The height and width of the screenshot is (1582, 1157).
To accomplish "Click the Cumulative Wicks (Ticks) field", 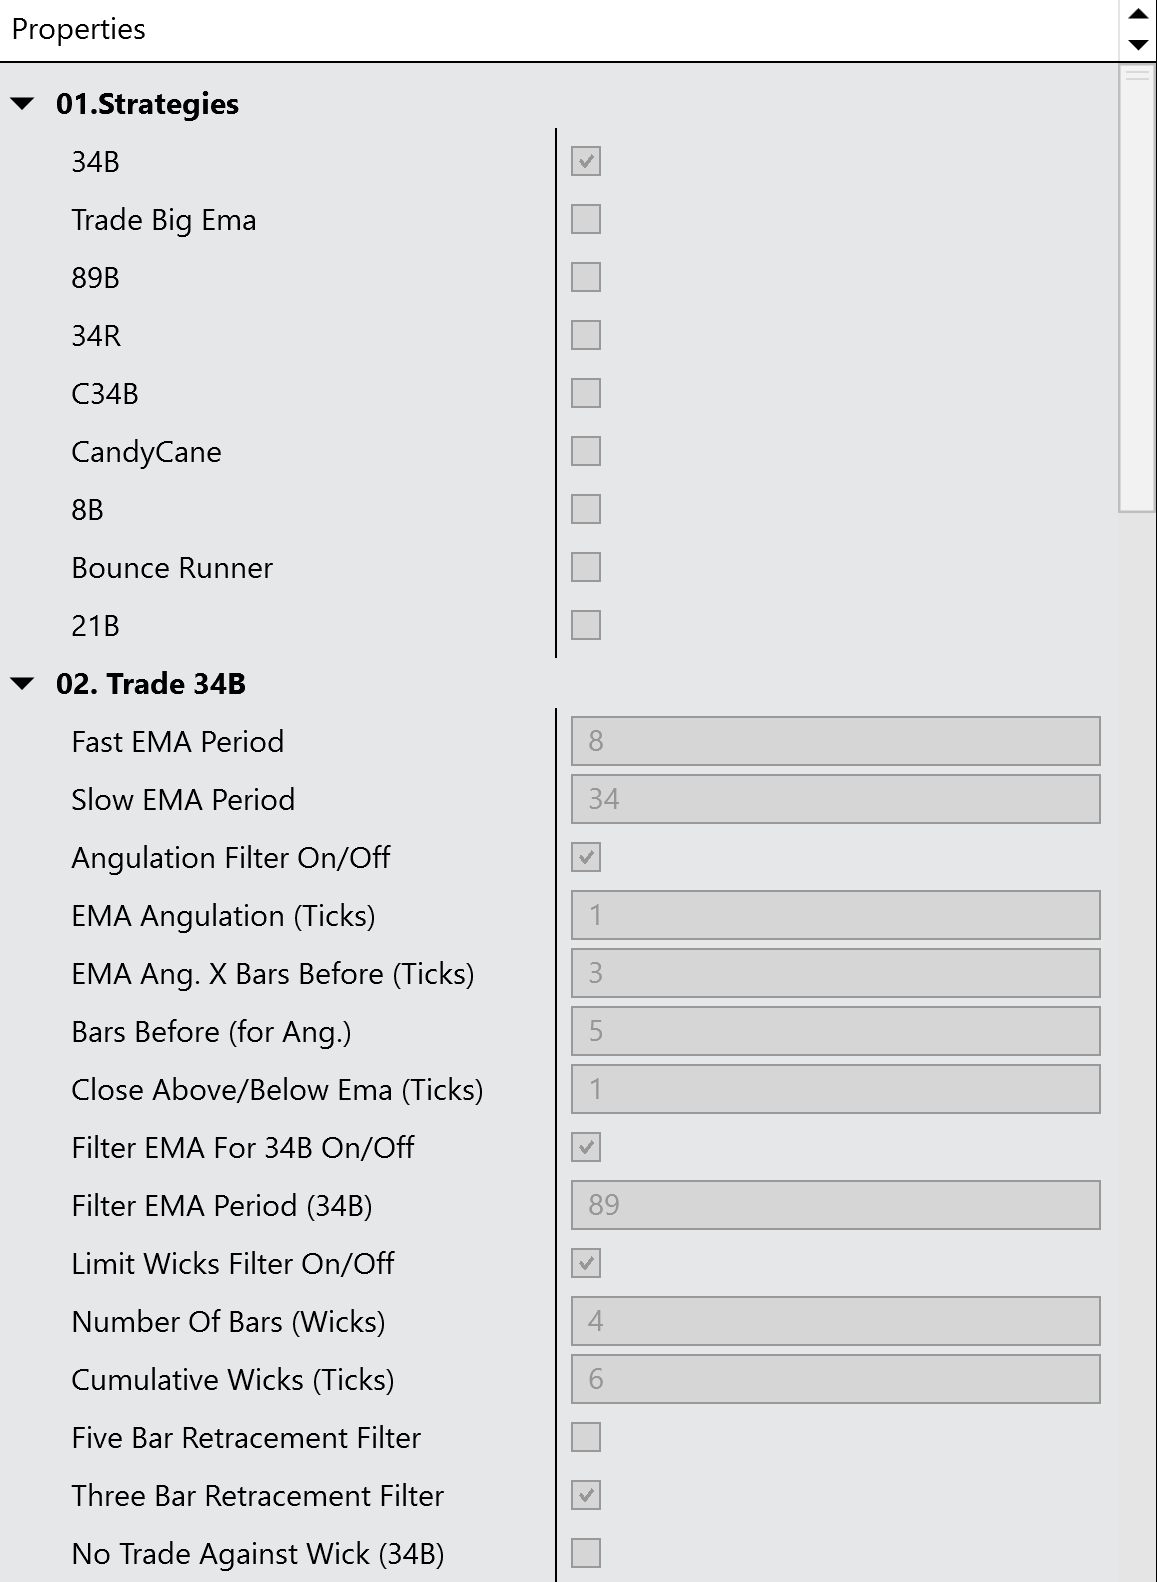I will point(835,1379).
